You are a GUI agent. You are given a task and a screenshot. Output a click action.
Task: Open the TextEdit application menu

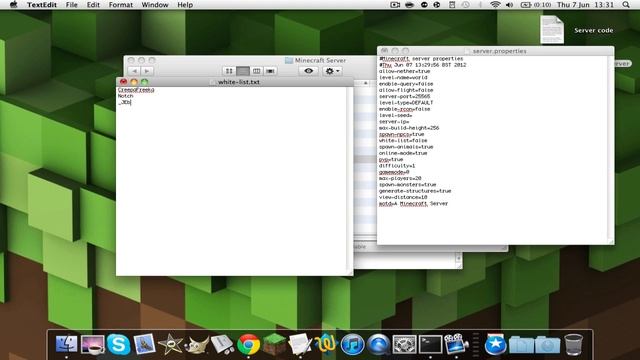click(42, 5)
